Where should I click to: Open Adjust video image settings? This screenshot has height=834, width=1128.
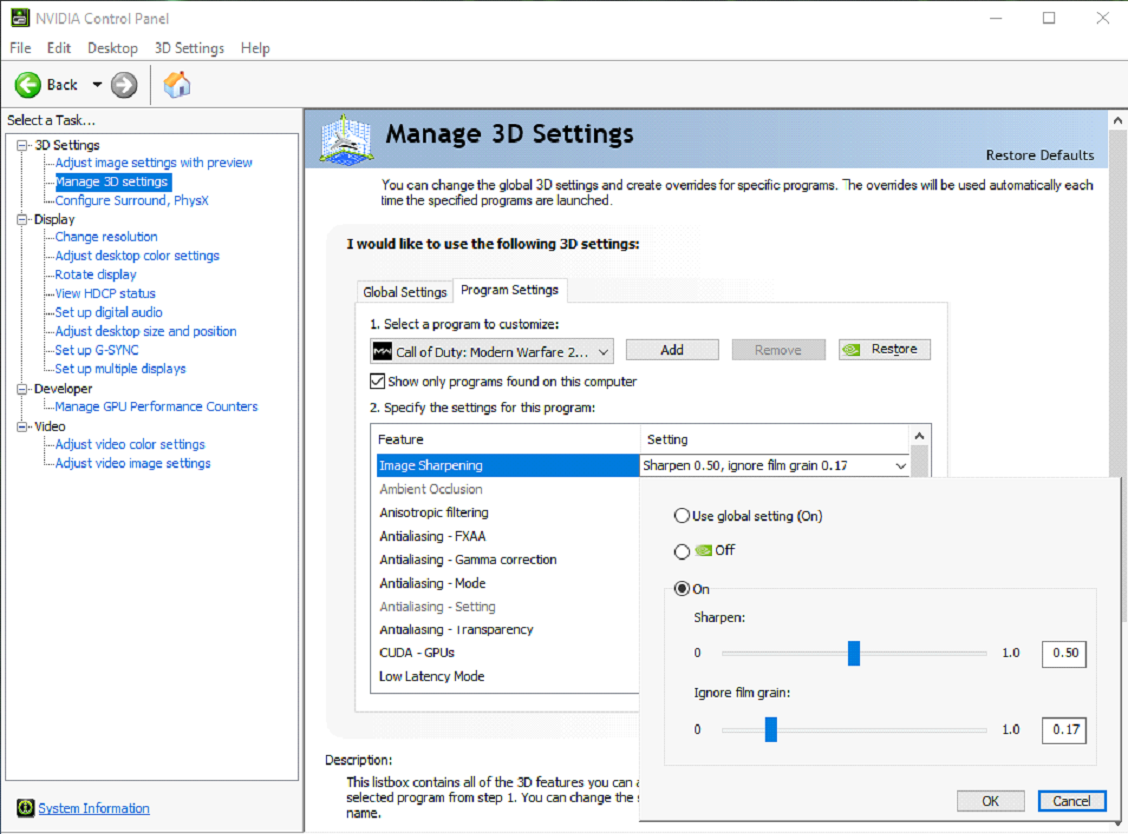pos(132,463)
